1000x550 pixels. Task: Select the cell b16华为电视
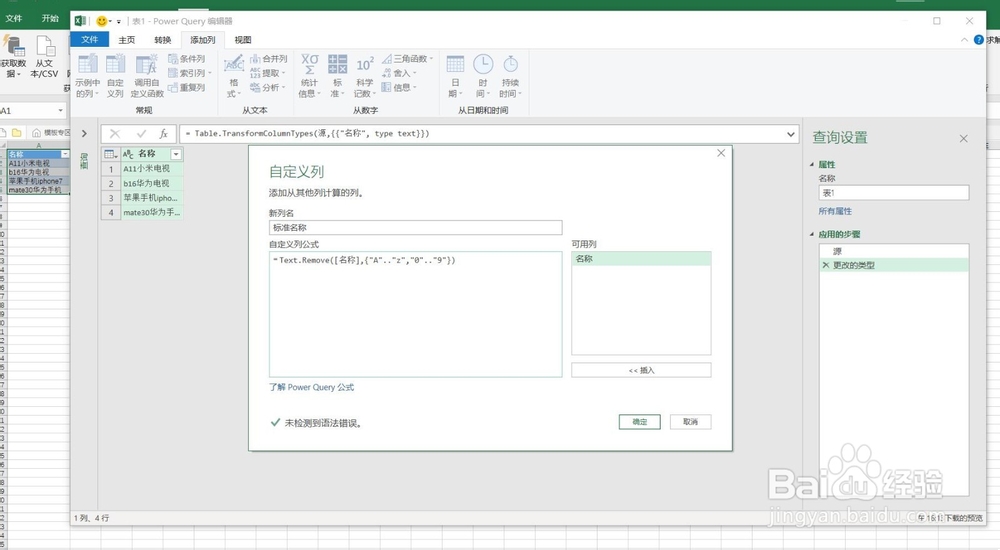click(151, 183)
